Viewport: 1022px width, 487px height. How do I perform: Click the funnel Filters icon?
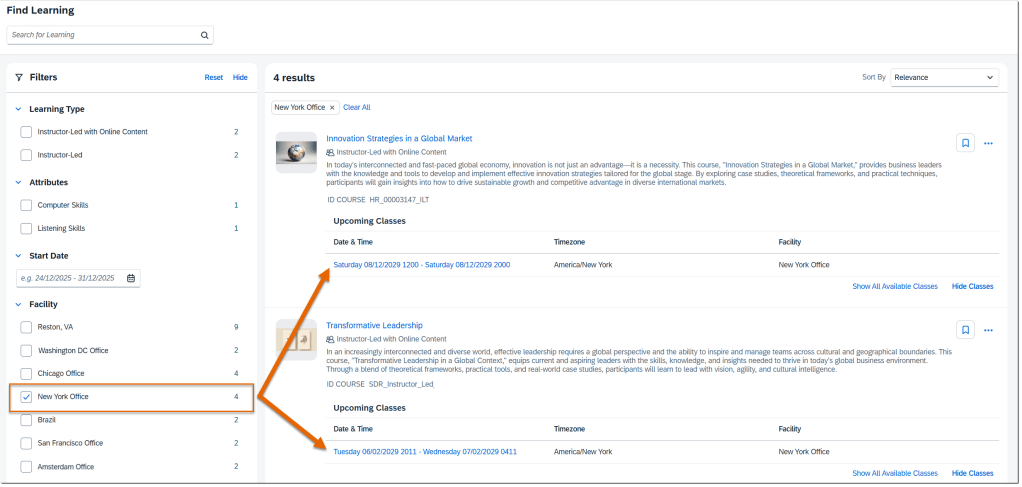click(x=19, y=77)
